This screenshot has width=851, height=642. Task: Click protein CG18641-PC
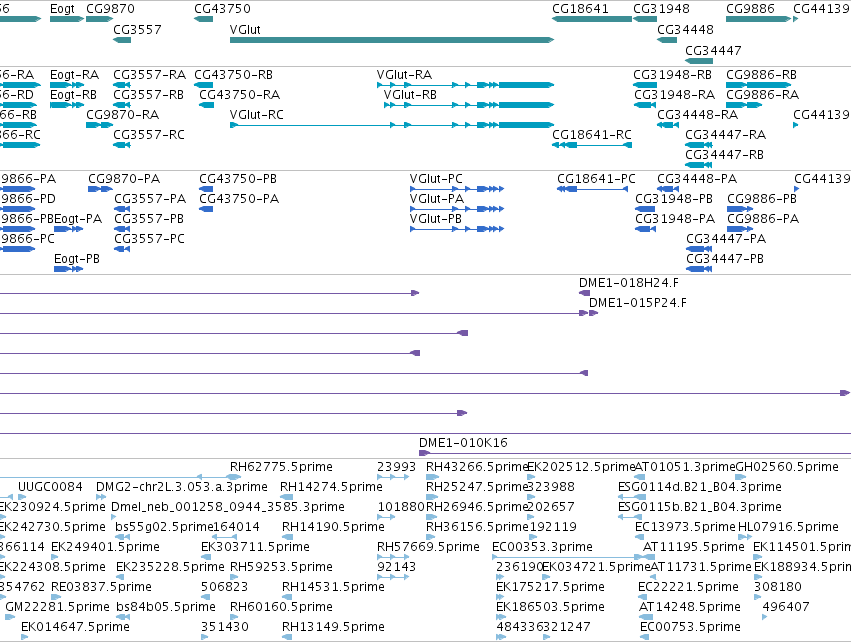(593, 189)
